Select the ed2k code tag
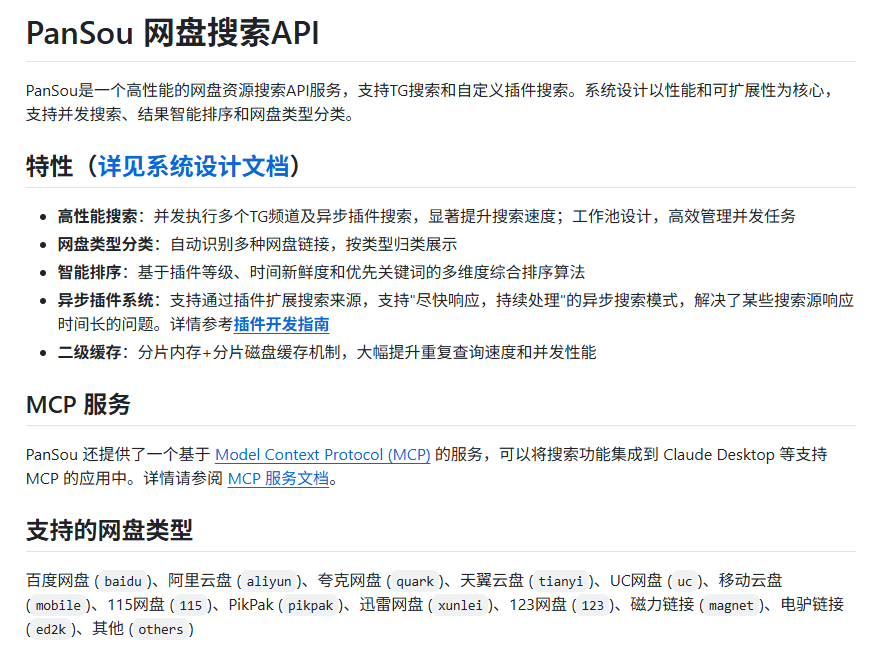 pos(52,629)
